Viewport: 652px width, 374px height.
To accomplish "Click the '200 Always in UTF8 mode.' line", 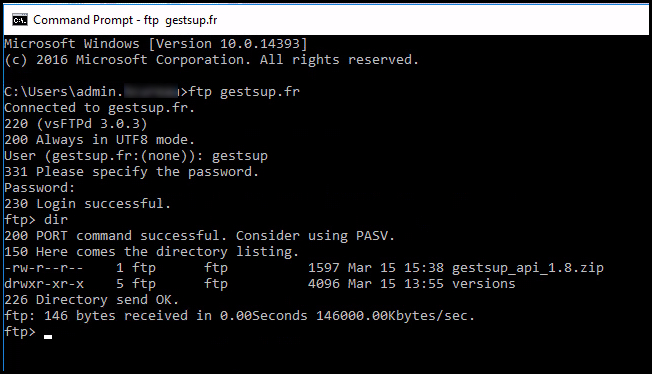I will click(99, 140).
